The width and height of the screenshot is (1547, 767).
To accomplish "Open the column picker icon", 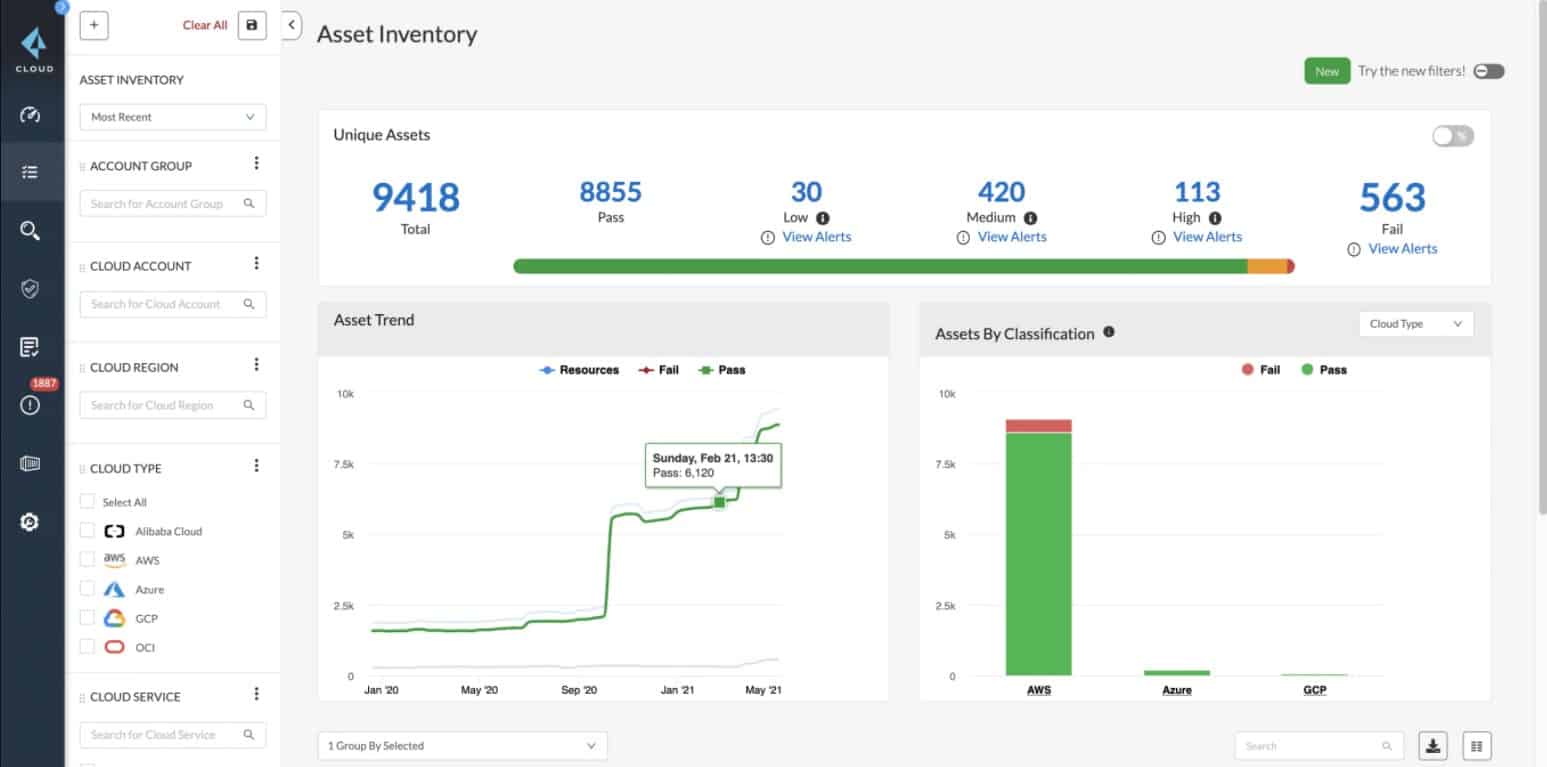I will pos(1477,745).
